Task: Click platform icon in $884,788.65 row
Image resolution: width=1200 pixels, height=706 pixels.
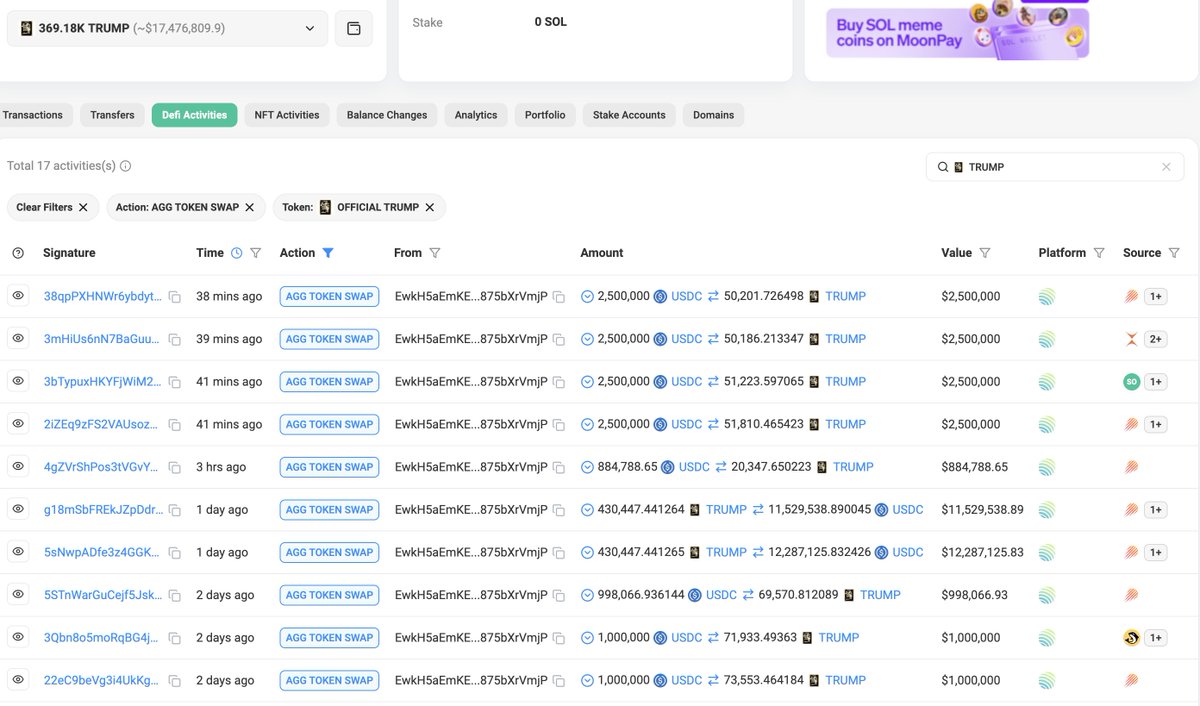Action: pos(1047,467)
